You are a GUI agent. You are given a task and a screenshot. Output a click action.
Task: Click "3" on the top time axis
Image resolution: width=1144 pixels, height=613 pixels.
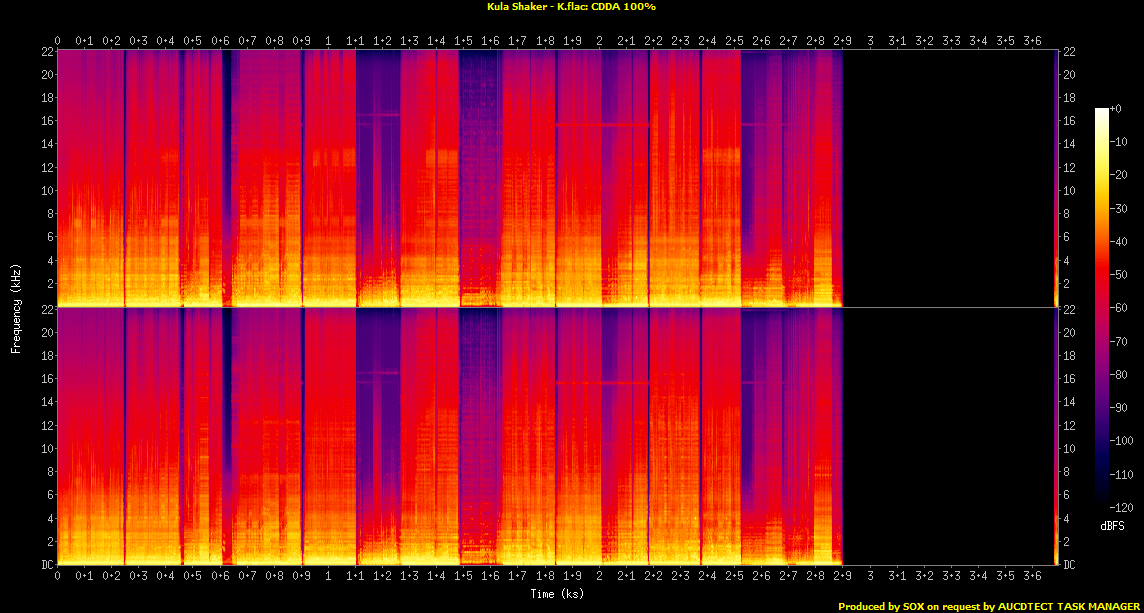click(x=870, y=39)
